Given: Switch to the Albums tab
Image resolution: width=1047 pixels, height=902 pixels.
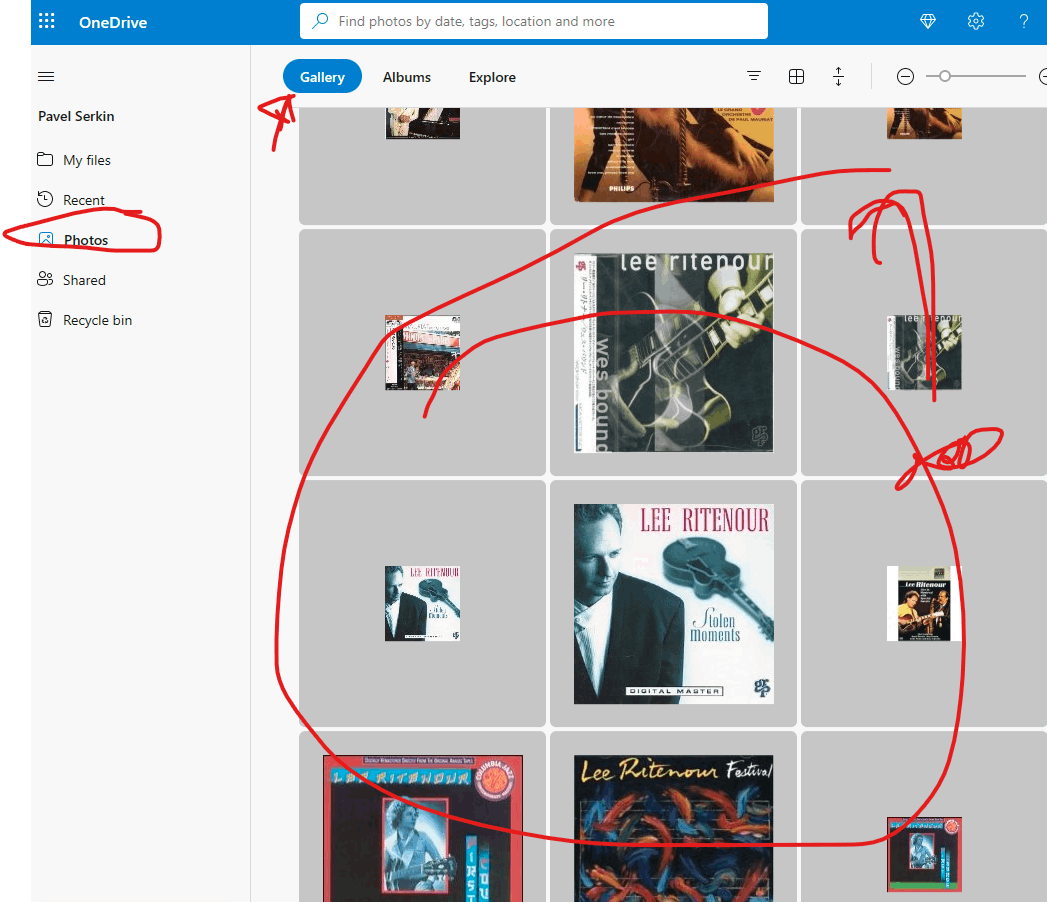Looking at the screenshot, I should (x=406, y=77).
